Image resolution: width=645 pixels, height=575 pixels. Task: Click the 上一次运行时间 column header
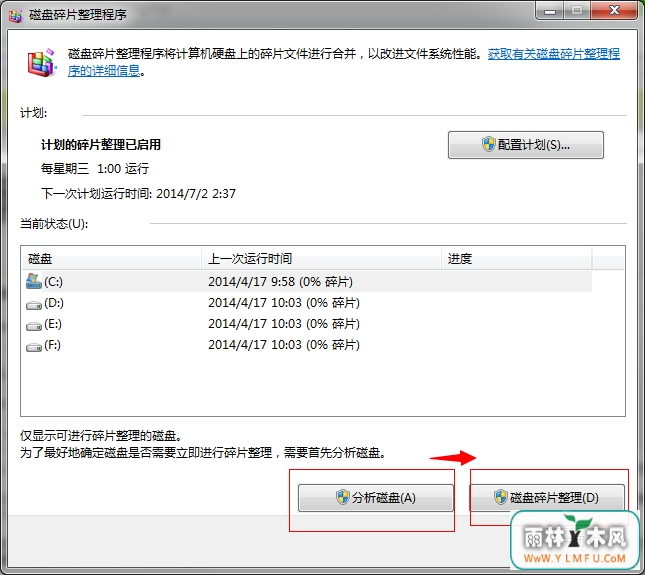(x=321, y=258)
